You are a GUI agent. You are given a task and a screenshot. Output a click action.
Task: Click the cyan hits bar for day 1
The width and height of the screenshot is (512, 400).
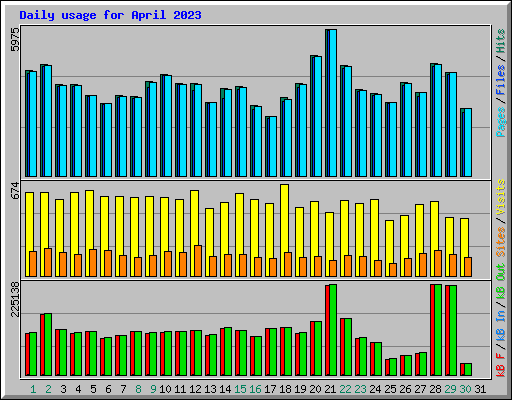click(x=33, y=124)
